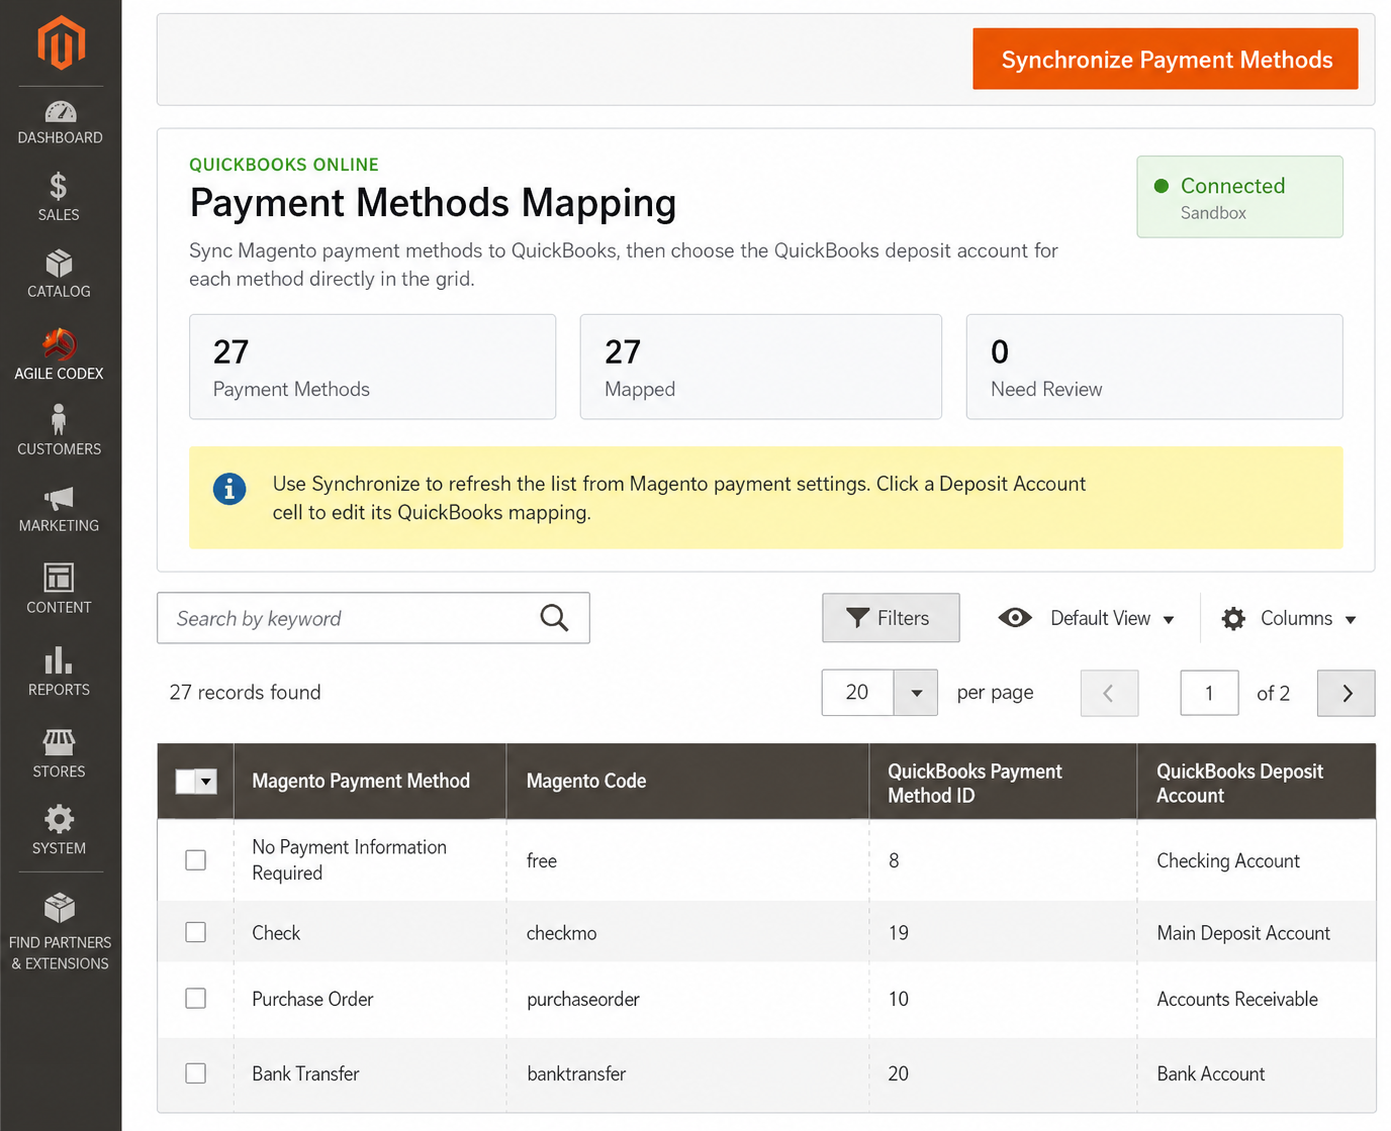
Task: Click the banktransfer code cell
Action: [688, 1073]
